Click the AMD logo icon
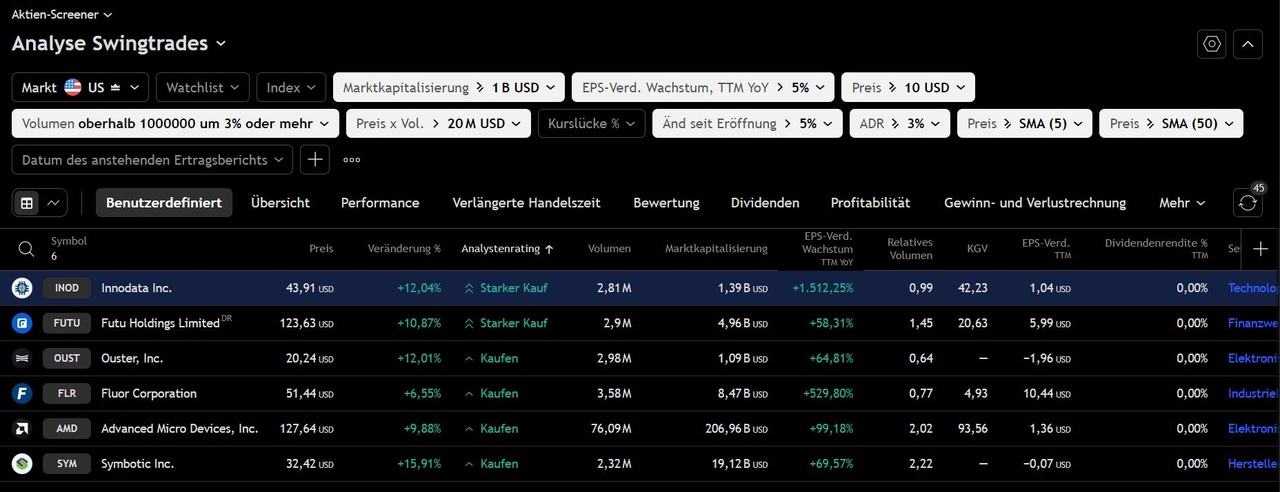Viewport: 1280px width, 492px height. click(22, 428)
